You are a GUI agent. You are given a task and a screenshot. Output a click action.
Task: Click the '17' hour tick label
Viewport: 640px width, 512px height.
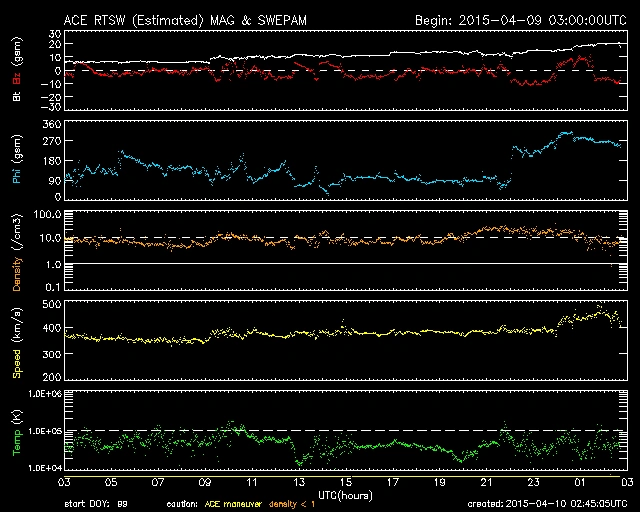393,483
